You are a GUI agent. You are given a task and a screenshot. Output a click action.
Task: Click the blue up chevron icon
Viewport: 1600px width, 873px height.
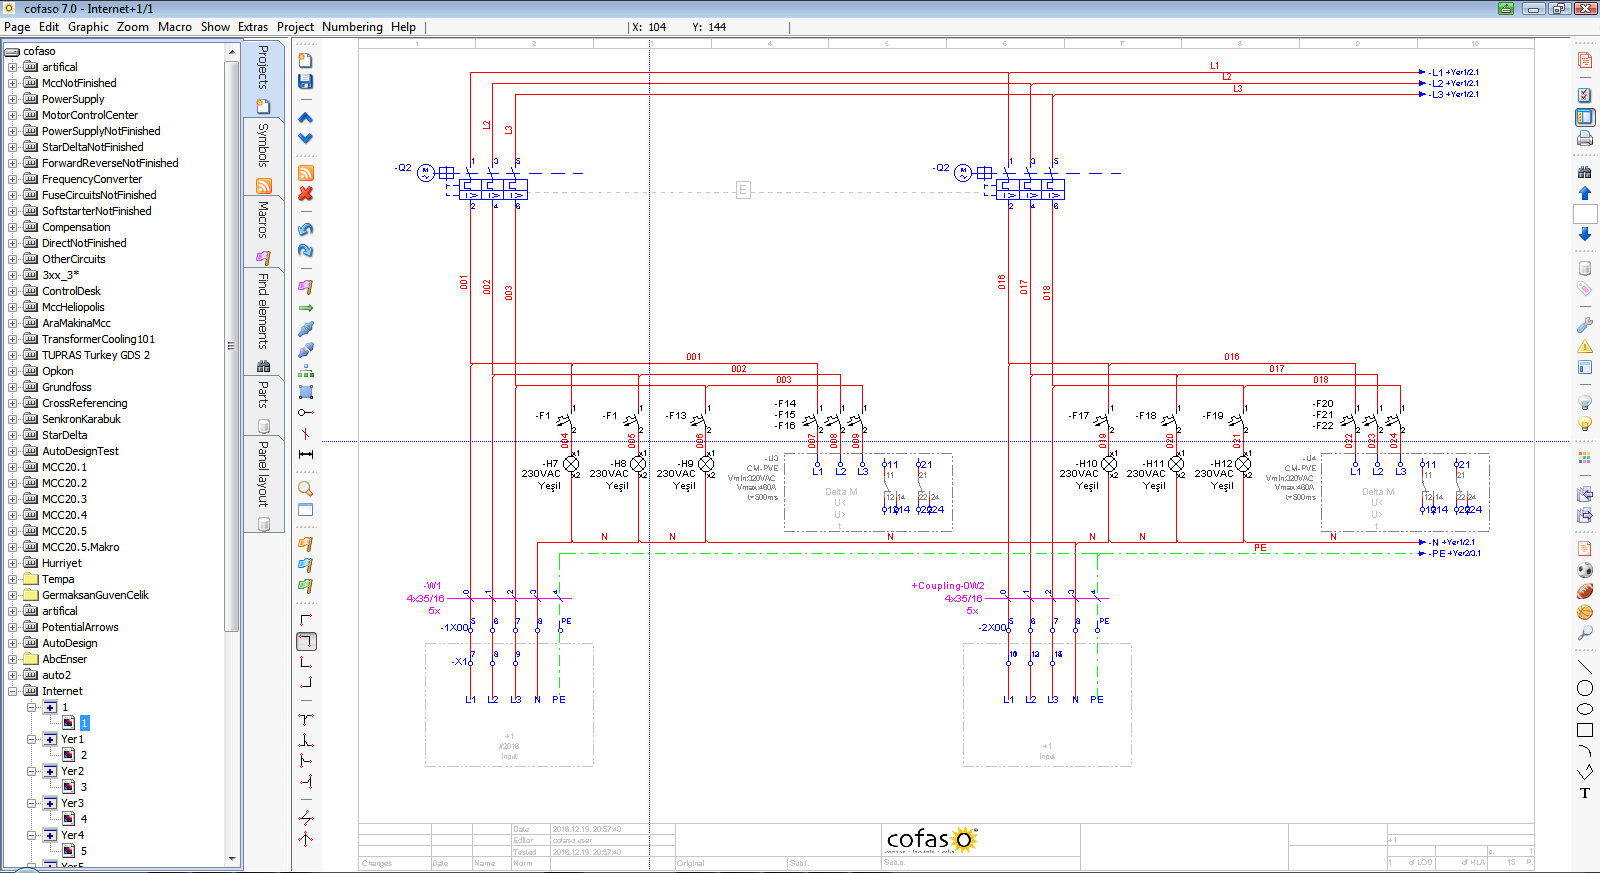pyautogui.click(x=306, y=118)
